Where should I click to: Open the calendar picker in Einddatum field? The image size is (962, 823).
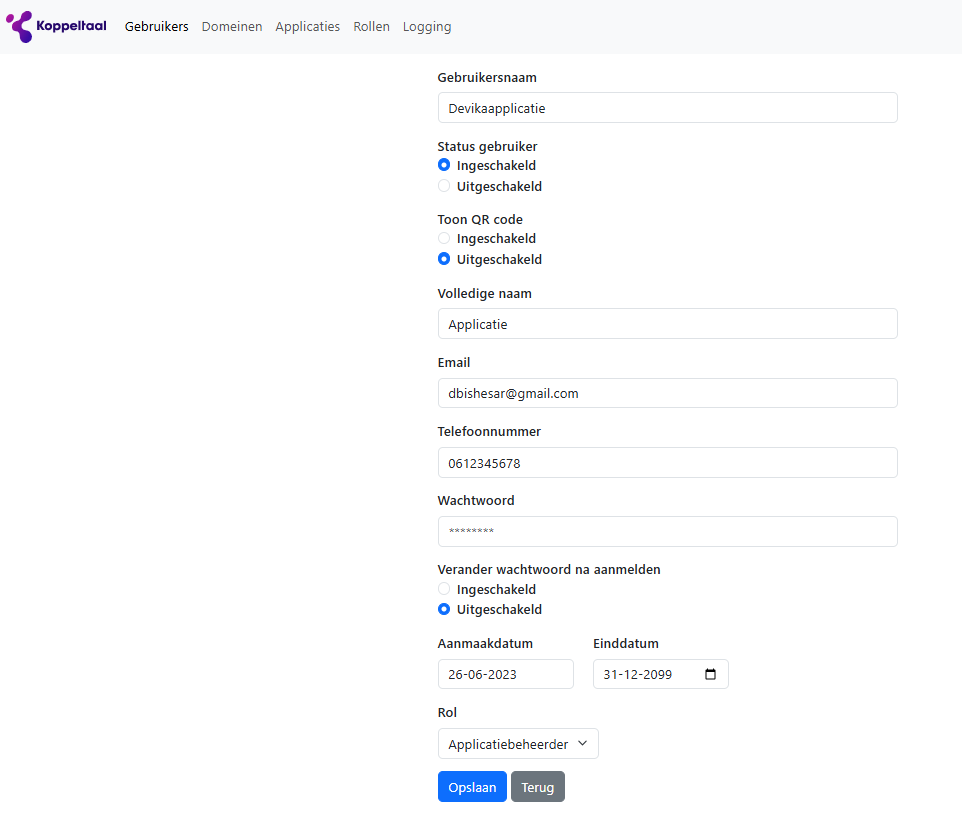710,674
